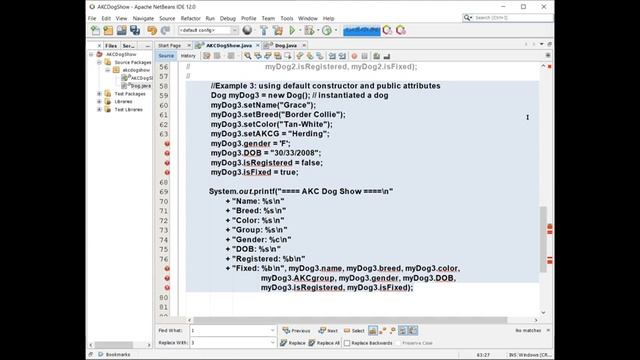Collapse the AKCDogShow project node
Viewport: 640px width, 360px height.
click(x=91, y=54)
